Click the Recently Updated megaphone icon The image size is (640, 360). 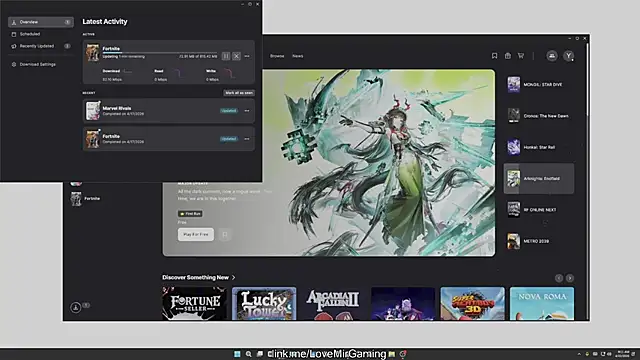(x=14, y=46)
